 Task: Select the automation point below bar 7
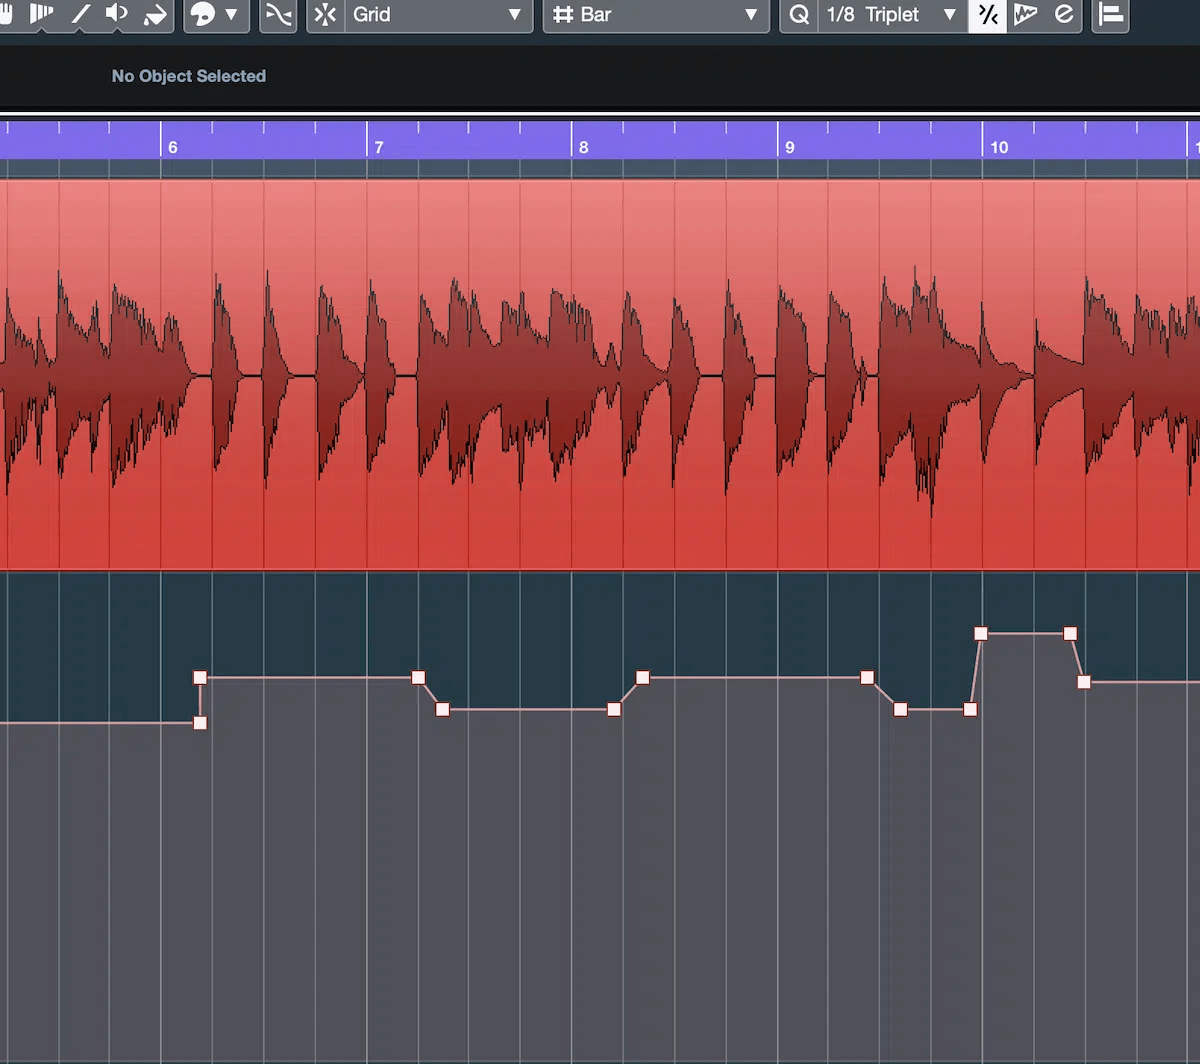[418, 678]
